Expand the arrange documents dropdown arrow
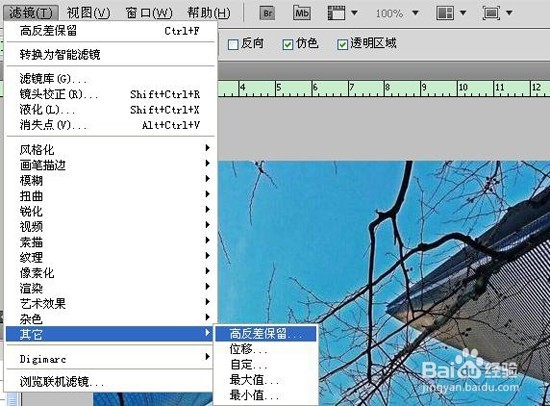 463,13
